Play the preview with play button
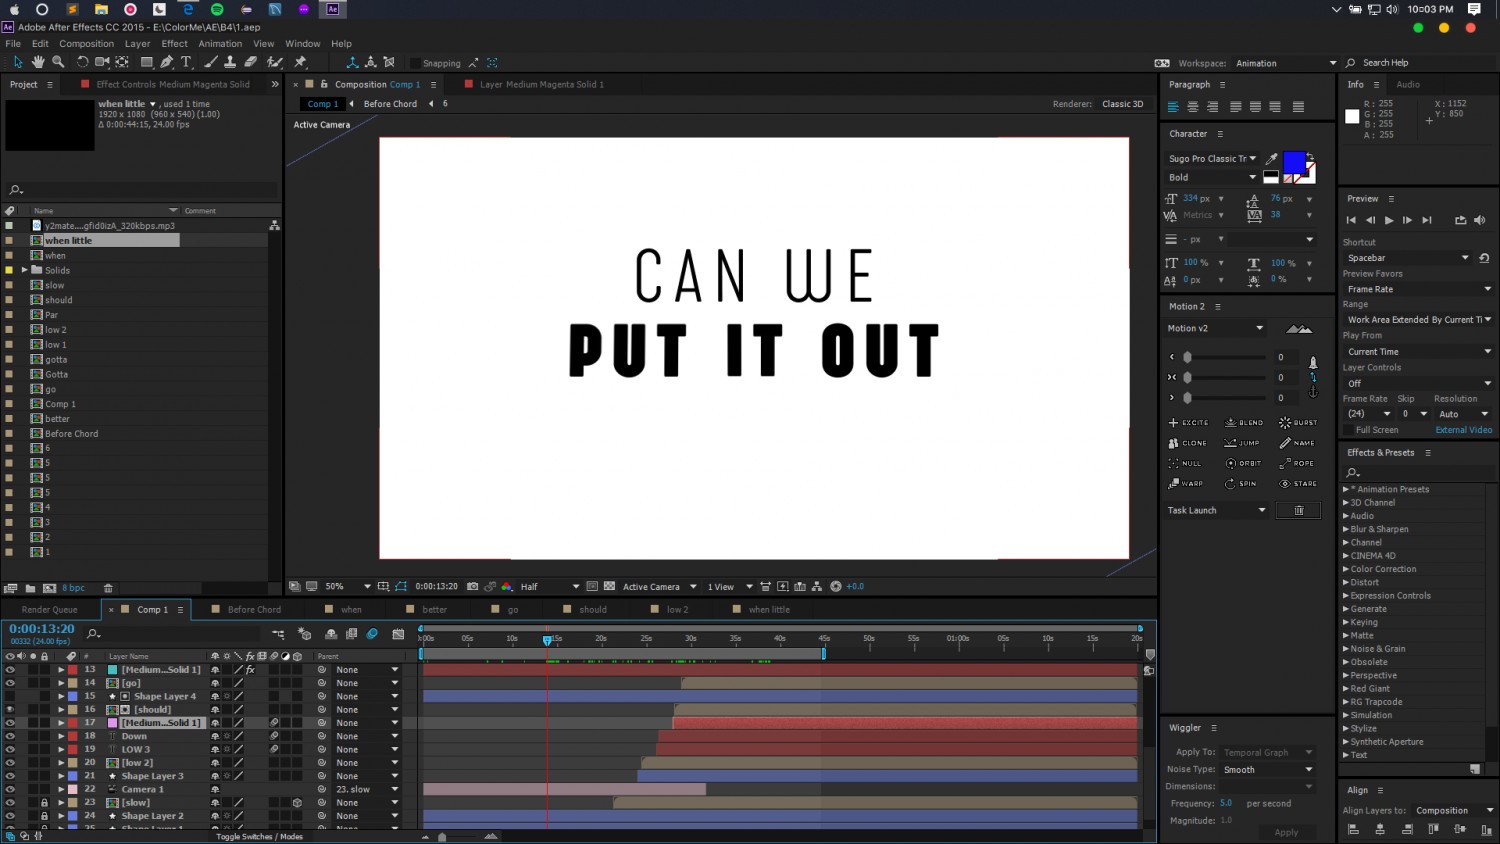The height and width of the screenshot is (844, 1500). point(1388,220)
